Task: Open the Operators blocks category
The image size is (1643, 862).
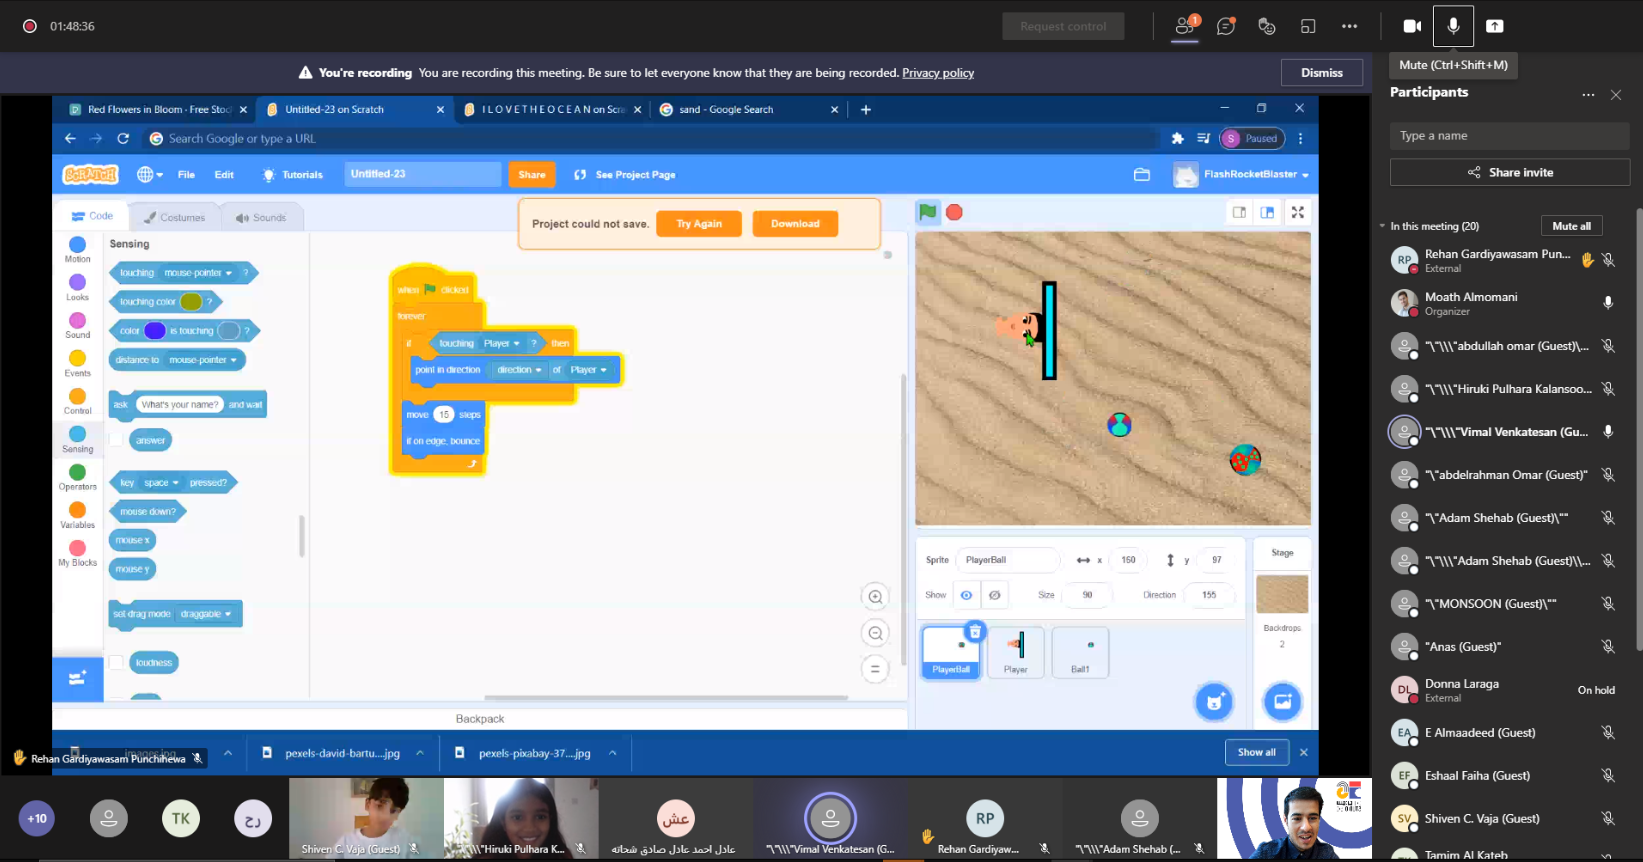Action: point(77,478)
